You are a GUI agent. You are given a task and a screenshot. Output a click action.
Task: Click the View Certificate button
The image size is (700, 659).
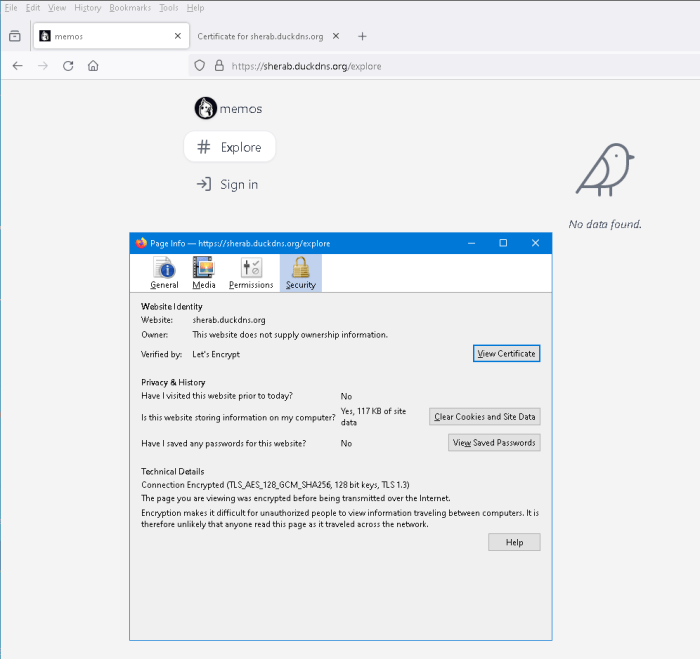[x=506, y=353]
